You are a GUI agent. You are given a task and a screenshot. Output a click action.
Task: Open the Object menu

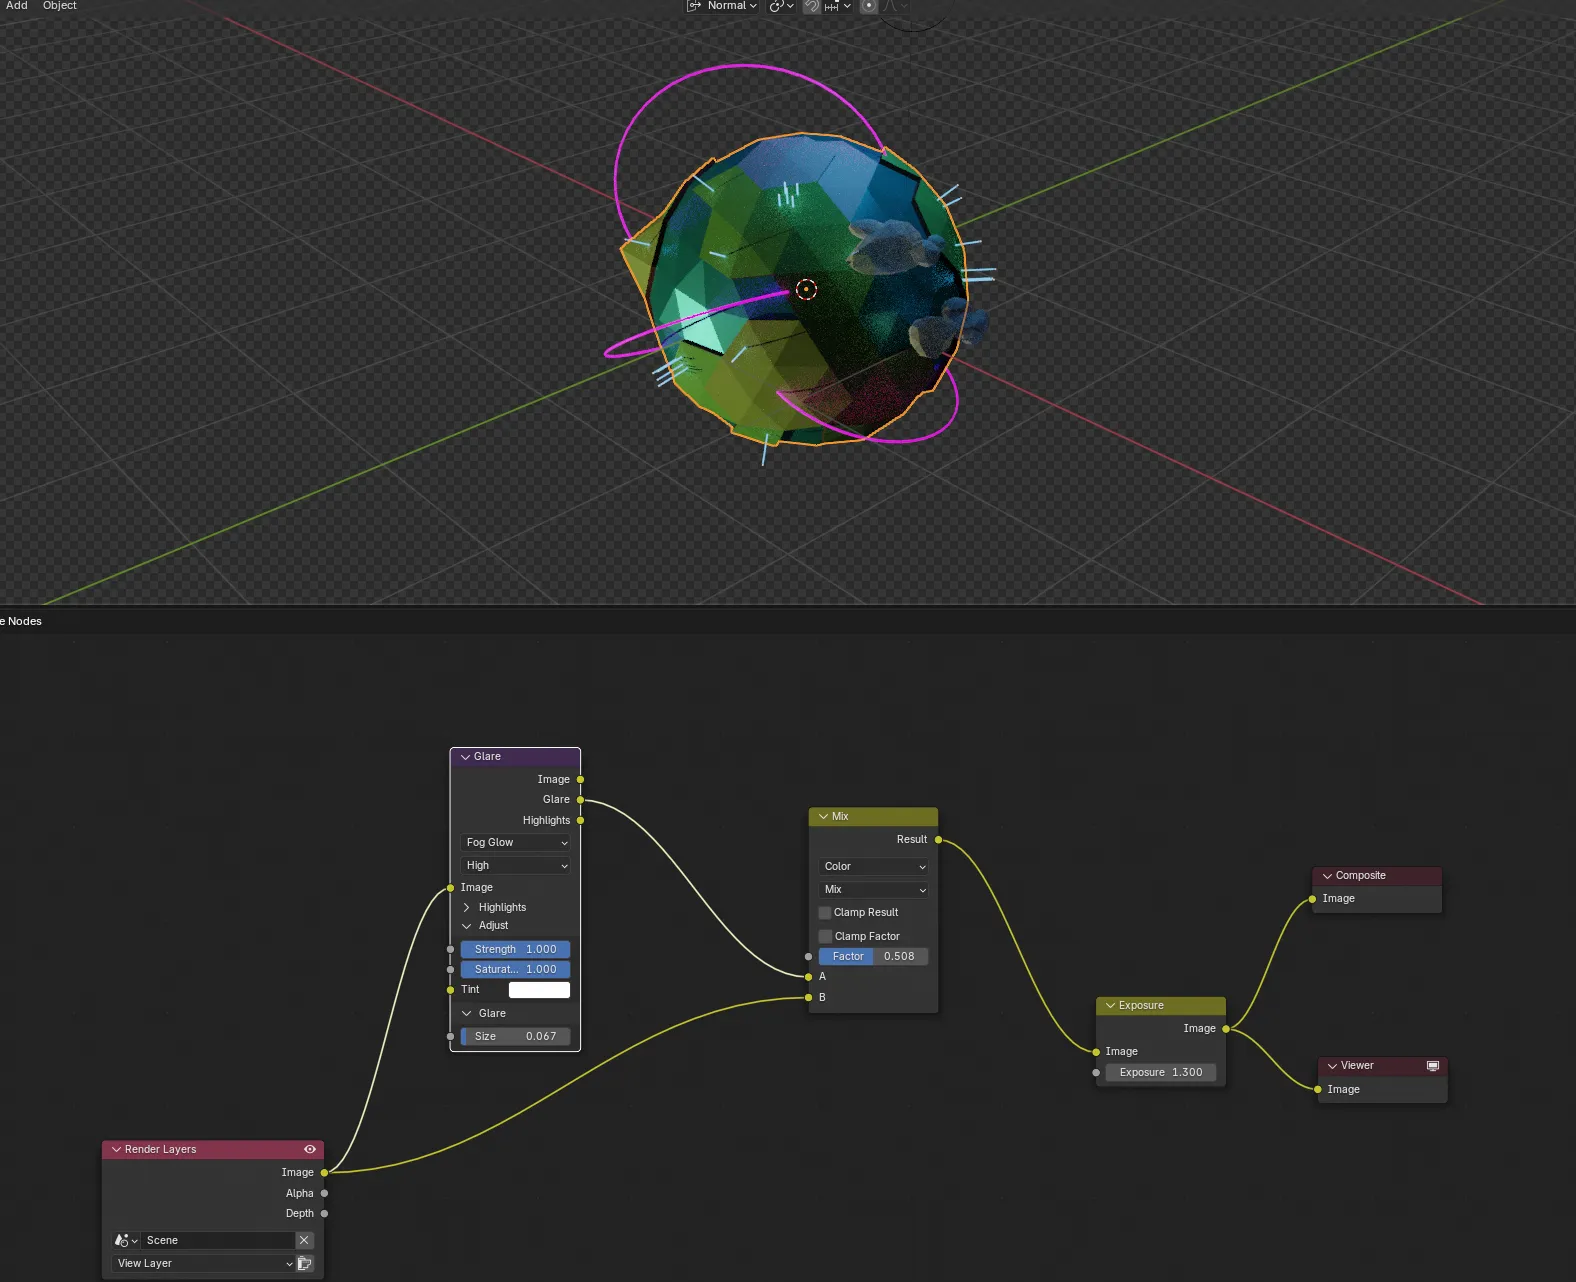click(60, 6)
